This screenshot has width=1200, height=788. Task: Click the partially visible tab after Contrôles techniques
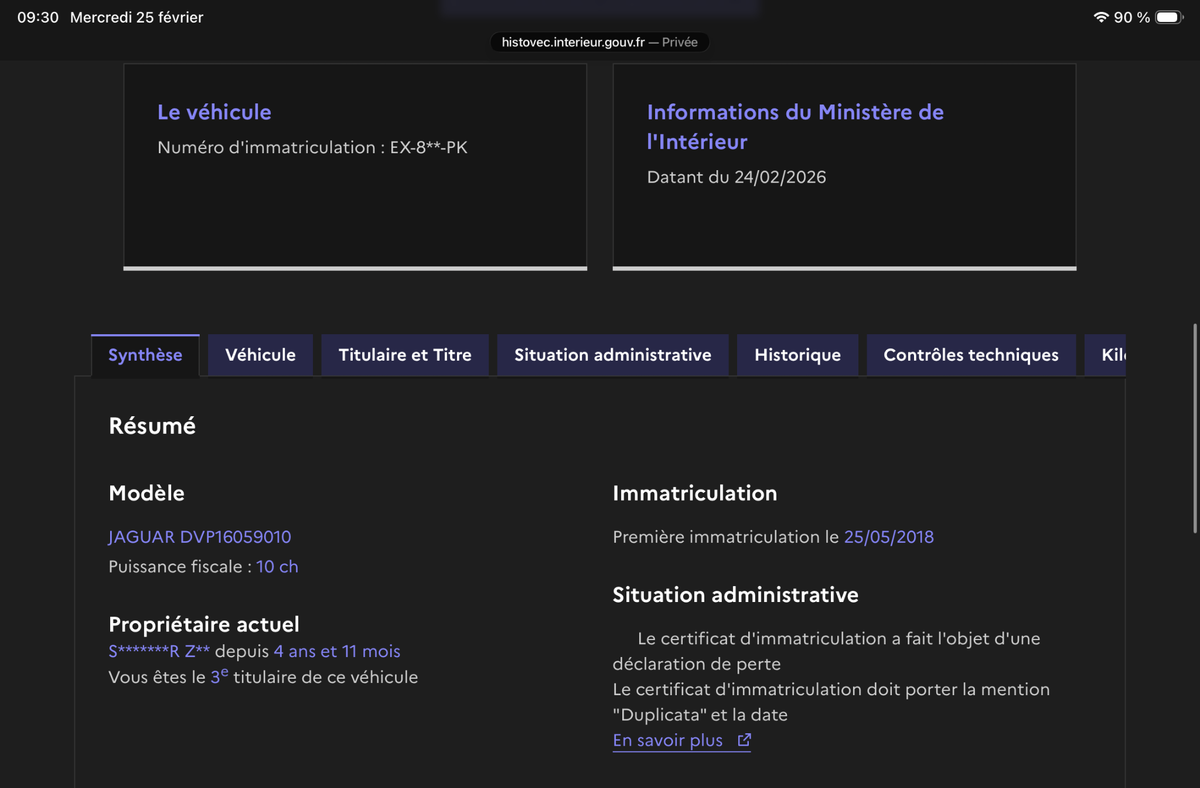click(x=1112, y=355)
